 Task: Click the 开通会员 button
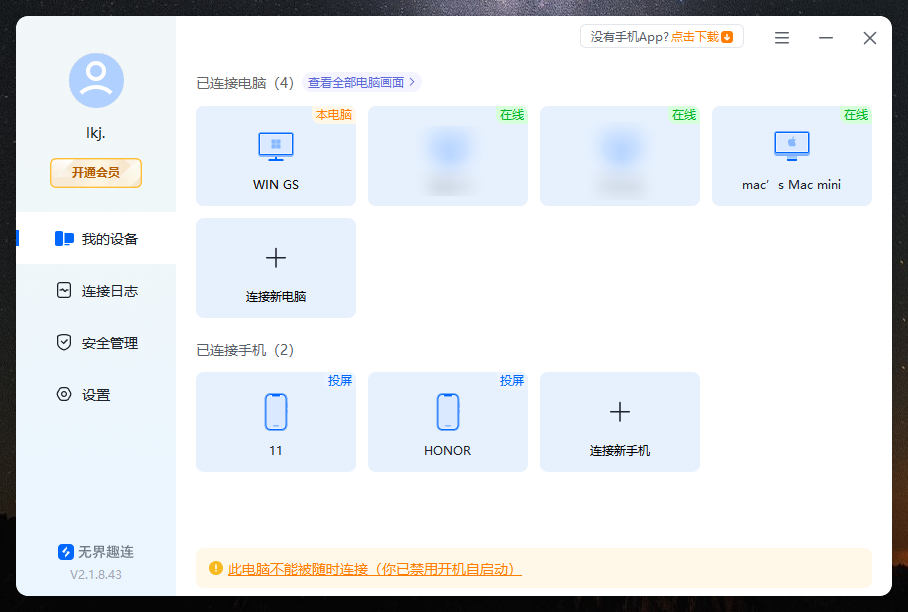tap(95, 173)
